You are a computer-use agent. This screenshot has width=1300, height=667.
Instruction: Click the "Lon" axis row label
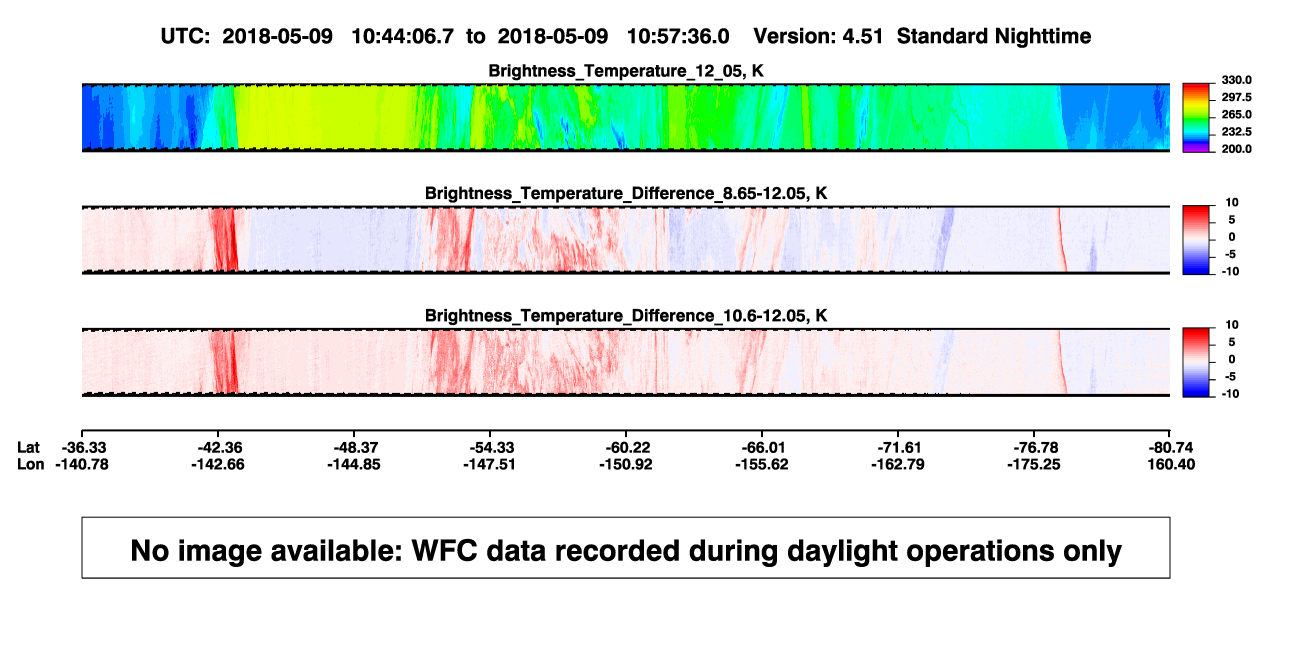click(31, 464)
